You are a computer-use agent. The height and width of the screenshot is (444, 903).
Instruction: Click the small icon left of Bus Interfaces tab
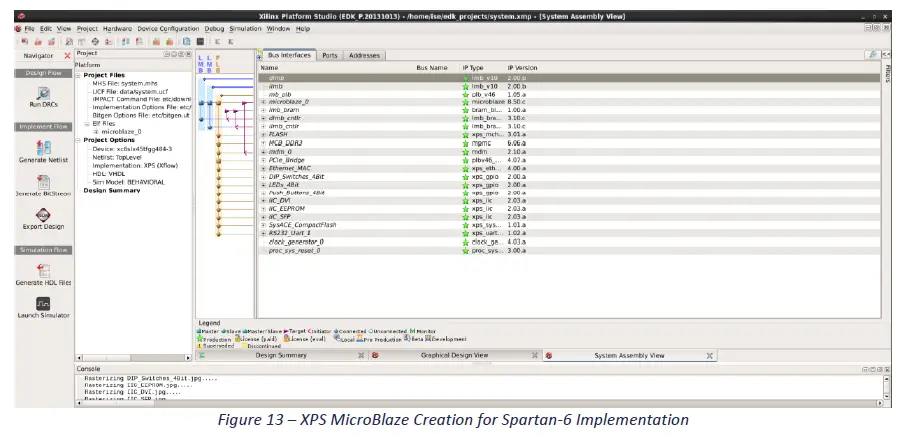coord(260,56)
